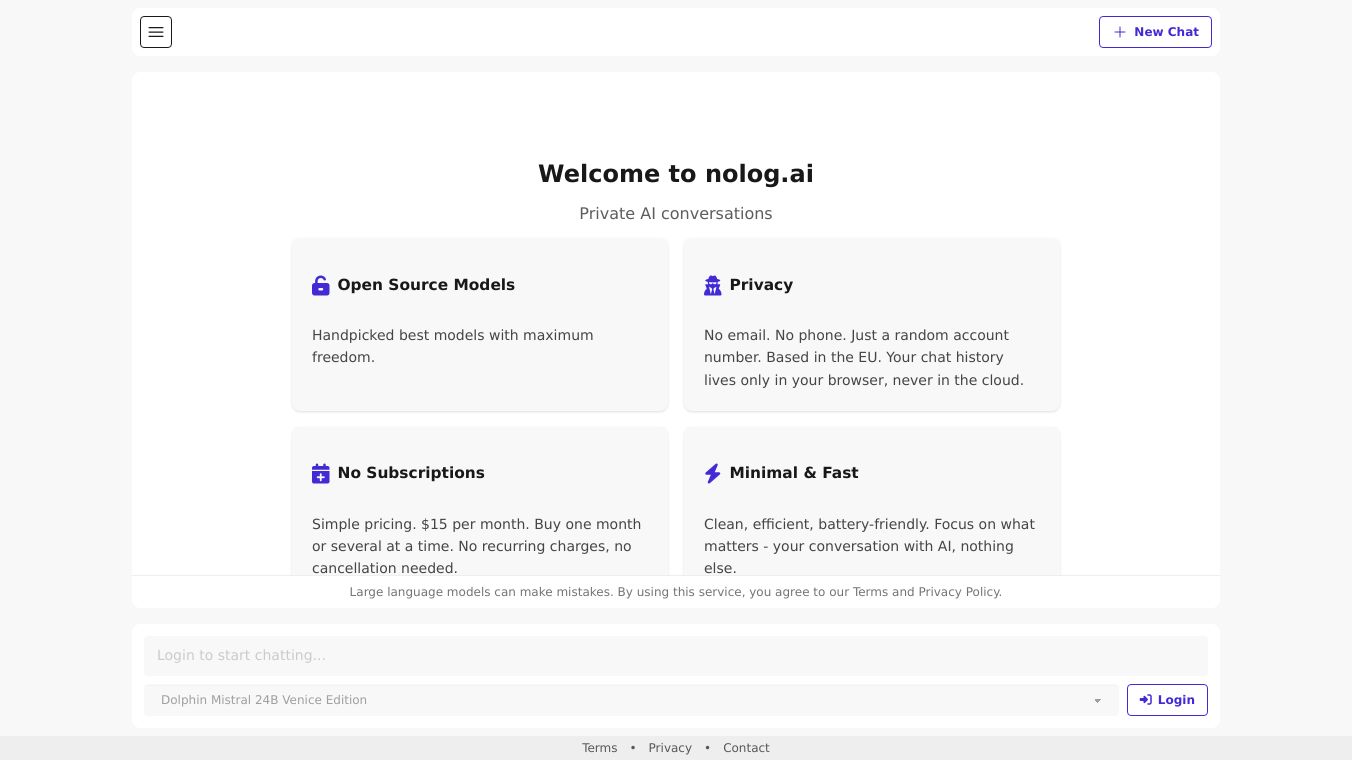Open the Terms link in footer
Screen dimensions: 1352x760
pyautogui.click(x=600, y=748)
